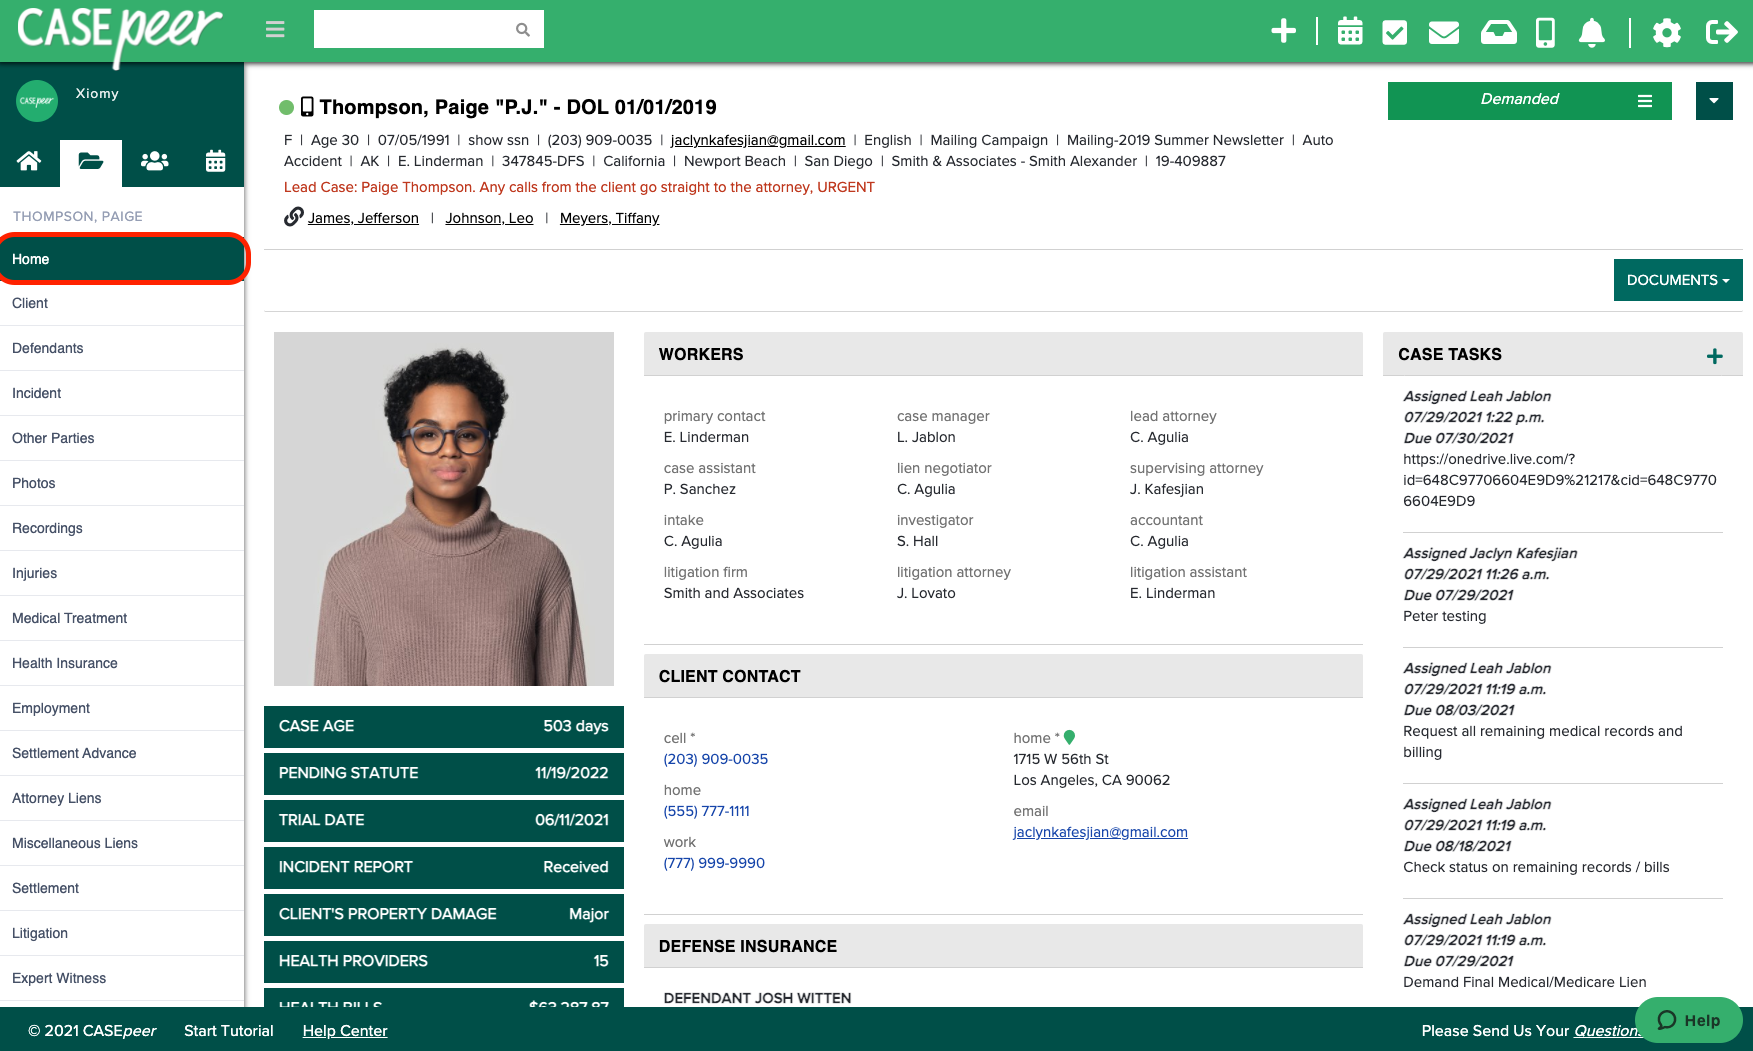Toggle the sidebar with the hamburger icon
Image resolution: width=1753 pixels, height=1051 pixels.
pyautogui.click(x=274, y=29)
